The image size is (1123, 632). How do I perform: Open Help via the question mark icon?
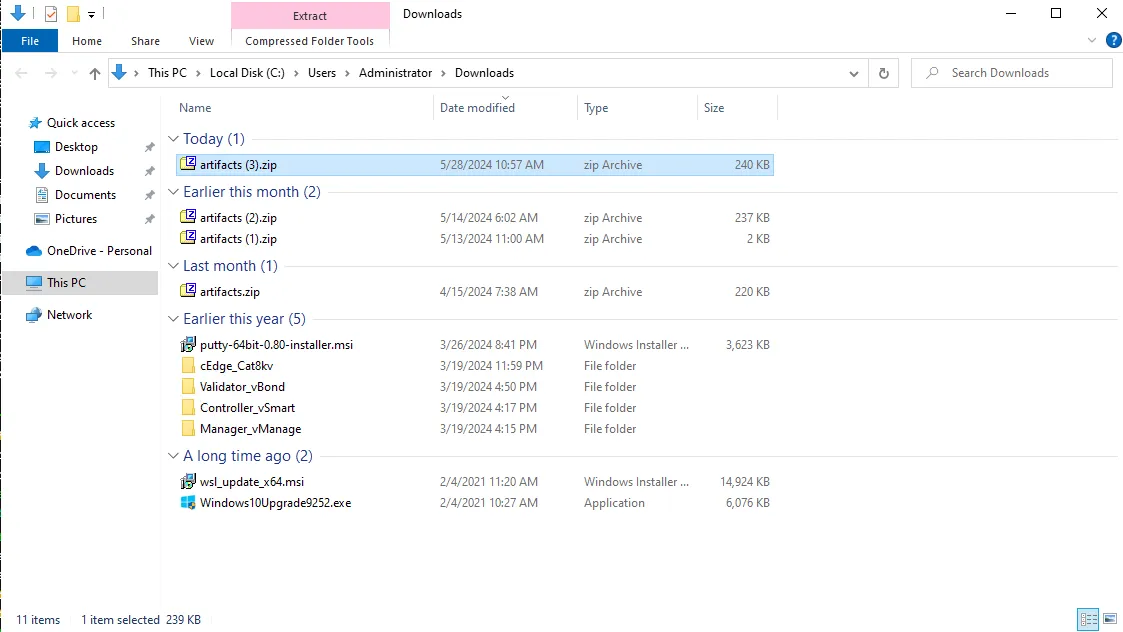tap(1113, 40)
